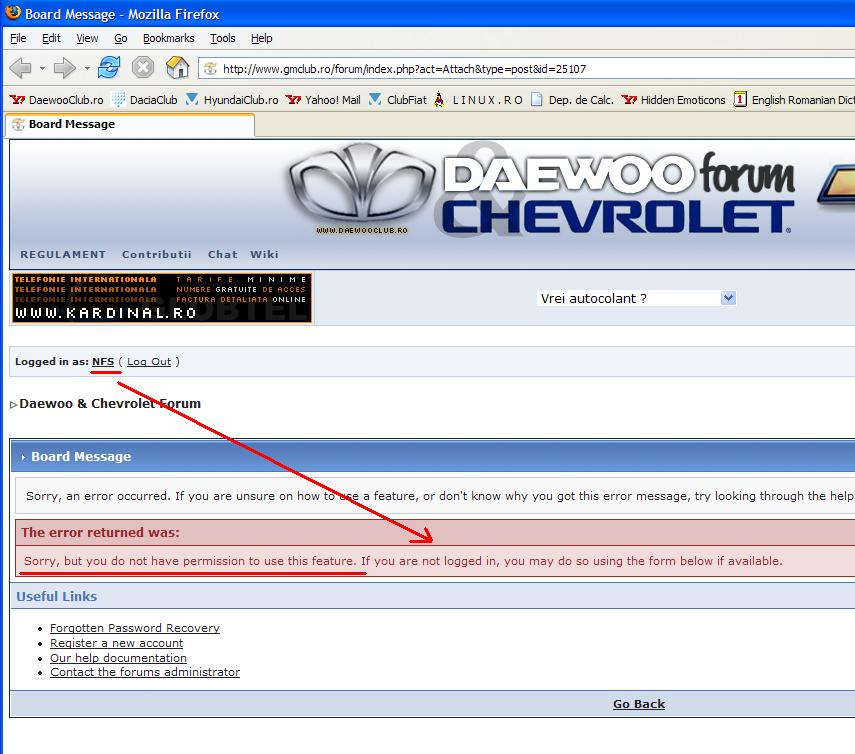The image size is (855, 754).
Task: Expand the Daewoo & Chevrolet Forum breadcrumb arrow
Action: point(14,405)
